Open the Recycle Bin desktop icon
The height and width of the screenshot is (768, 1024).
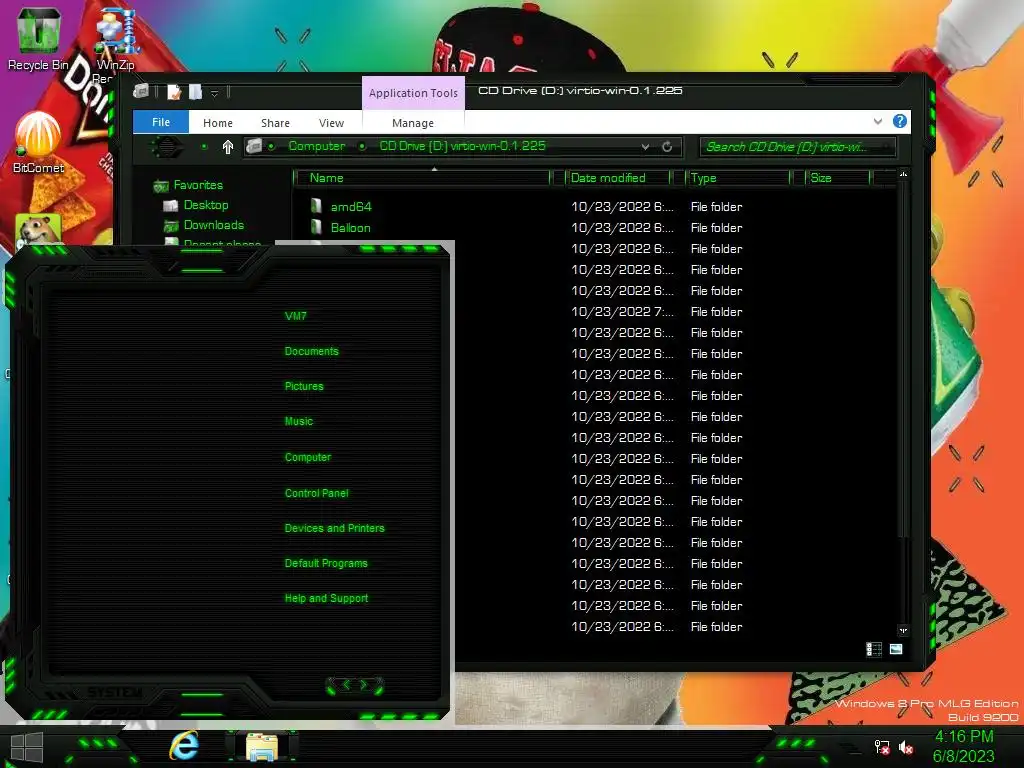pyautogui.click(x=38, y=38)
